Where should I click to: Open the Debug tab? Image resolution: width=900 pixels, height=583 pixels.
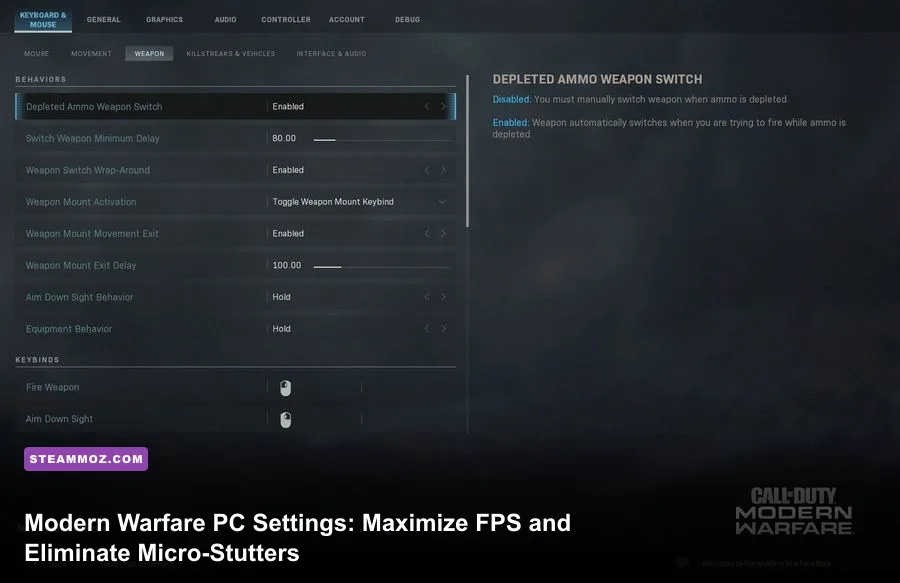pyautogui.click(x=408, y=20)
